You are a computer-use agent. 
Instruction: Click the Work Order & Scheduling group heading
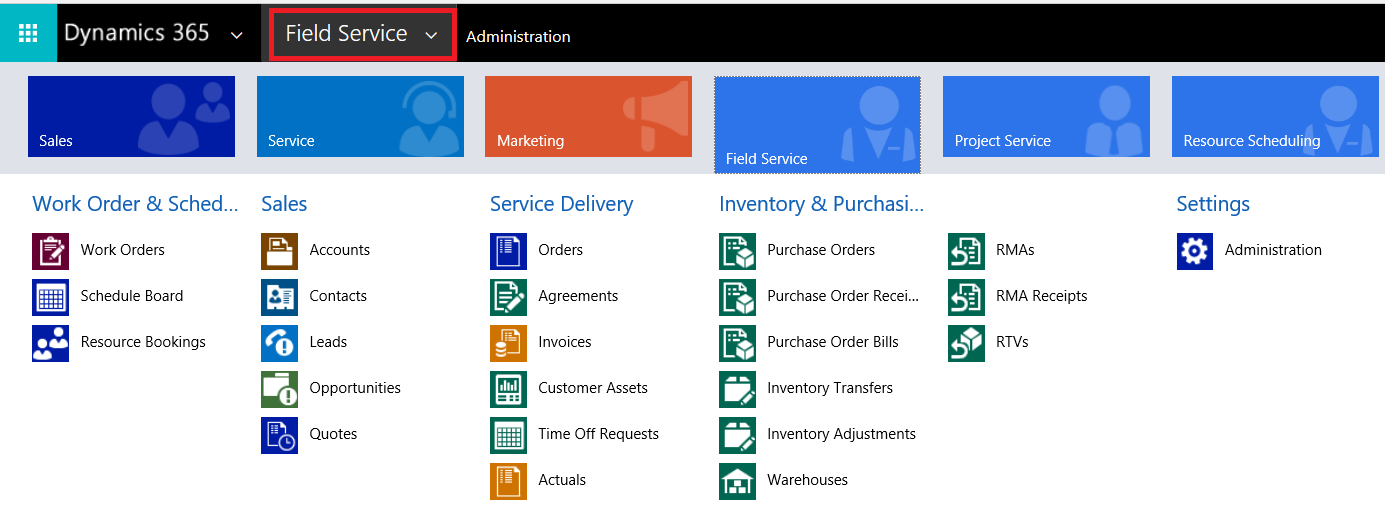click(135, 204)
